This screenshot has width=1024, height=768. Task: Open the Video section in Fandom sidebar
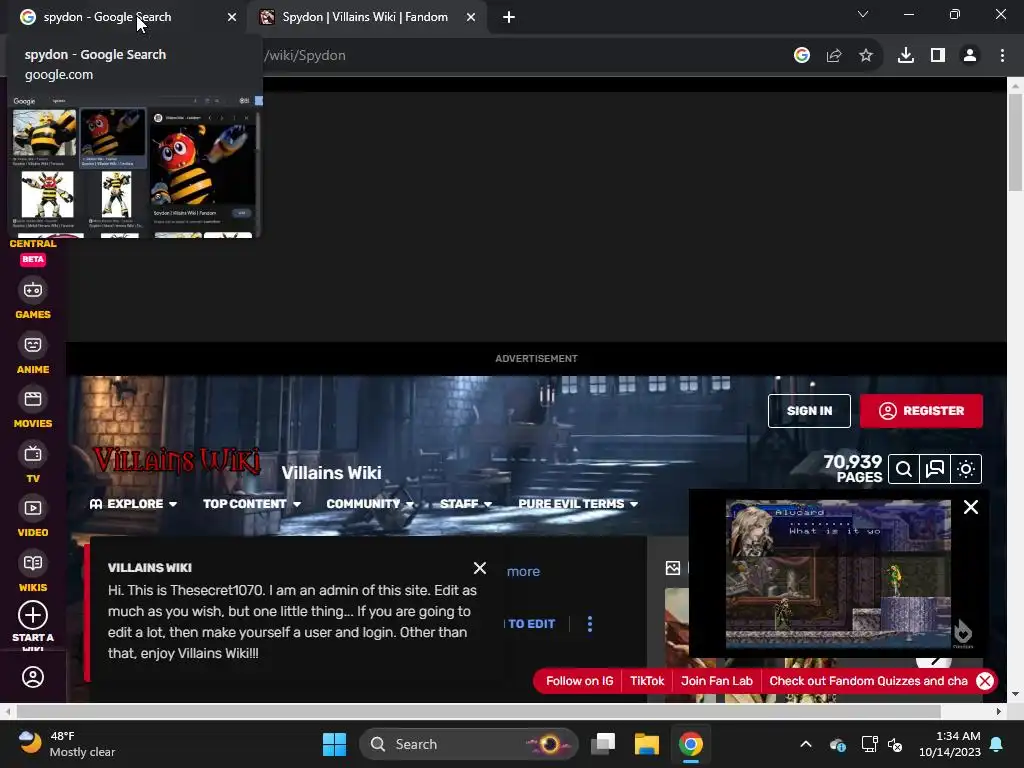[x=33, y=517]
